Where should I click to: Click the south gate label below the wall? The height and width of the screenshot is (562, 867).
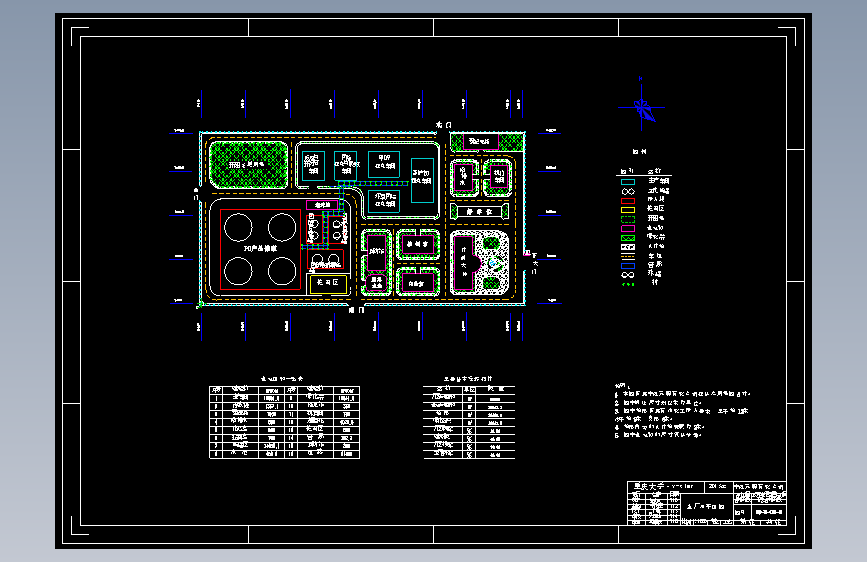point(357,310)
